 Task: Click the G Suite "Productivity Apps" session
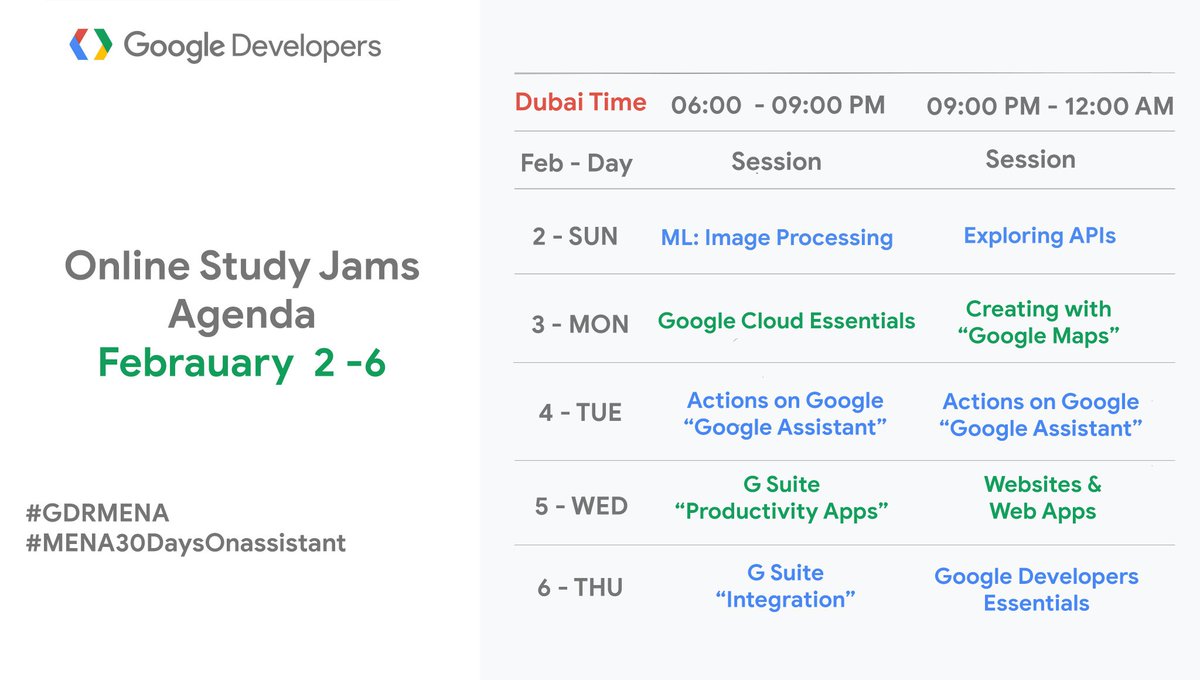pos(782,498)
